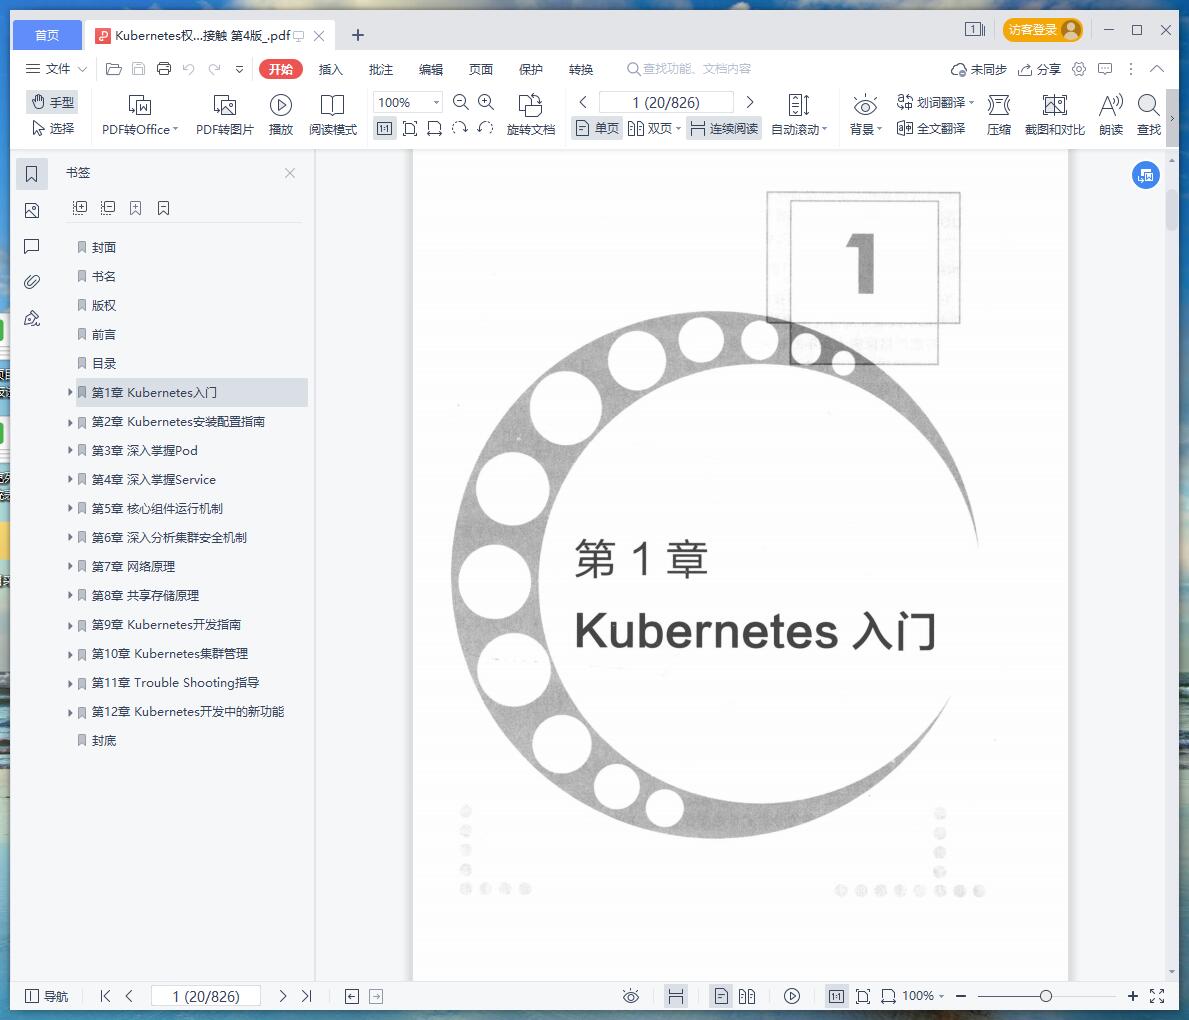Image resolution: width=1189 pixels, height=1020 pixels.
Task: Click the 旋转文档 rotate document icon
Action: click(530, 114)
